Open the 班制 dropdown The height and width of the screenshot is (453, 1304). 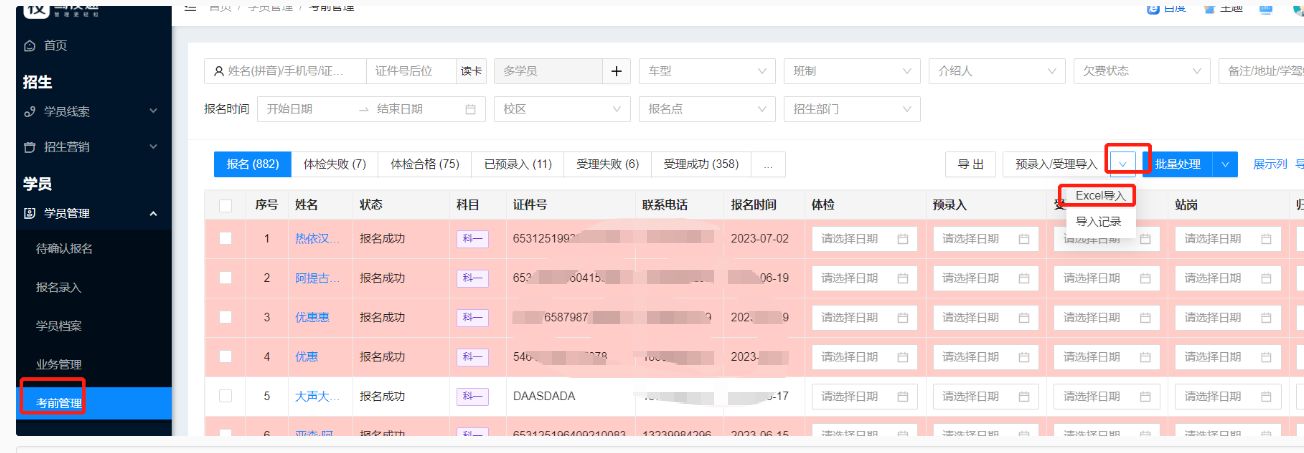pyautogui.click(x=852, y=71)
